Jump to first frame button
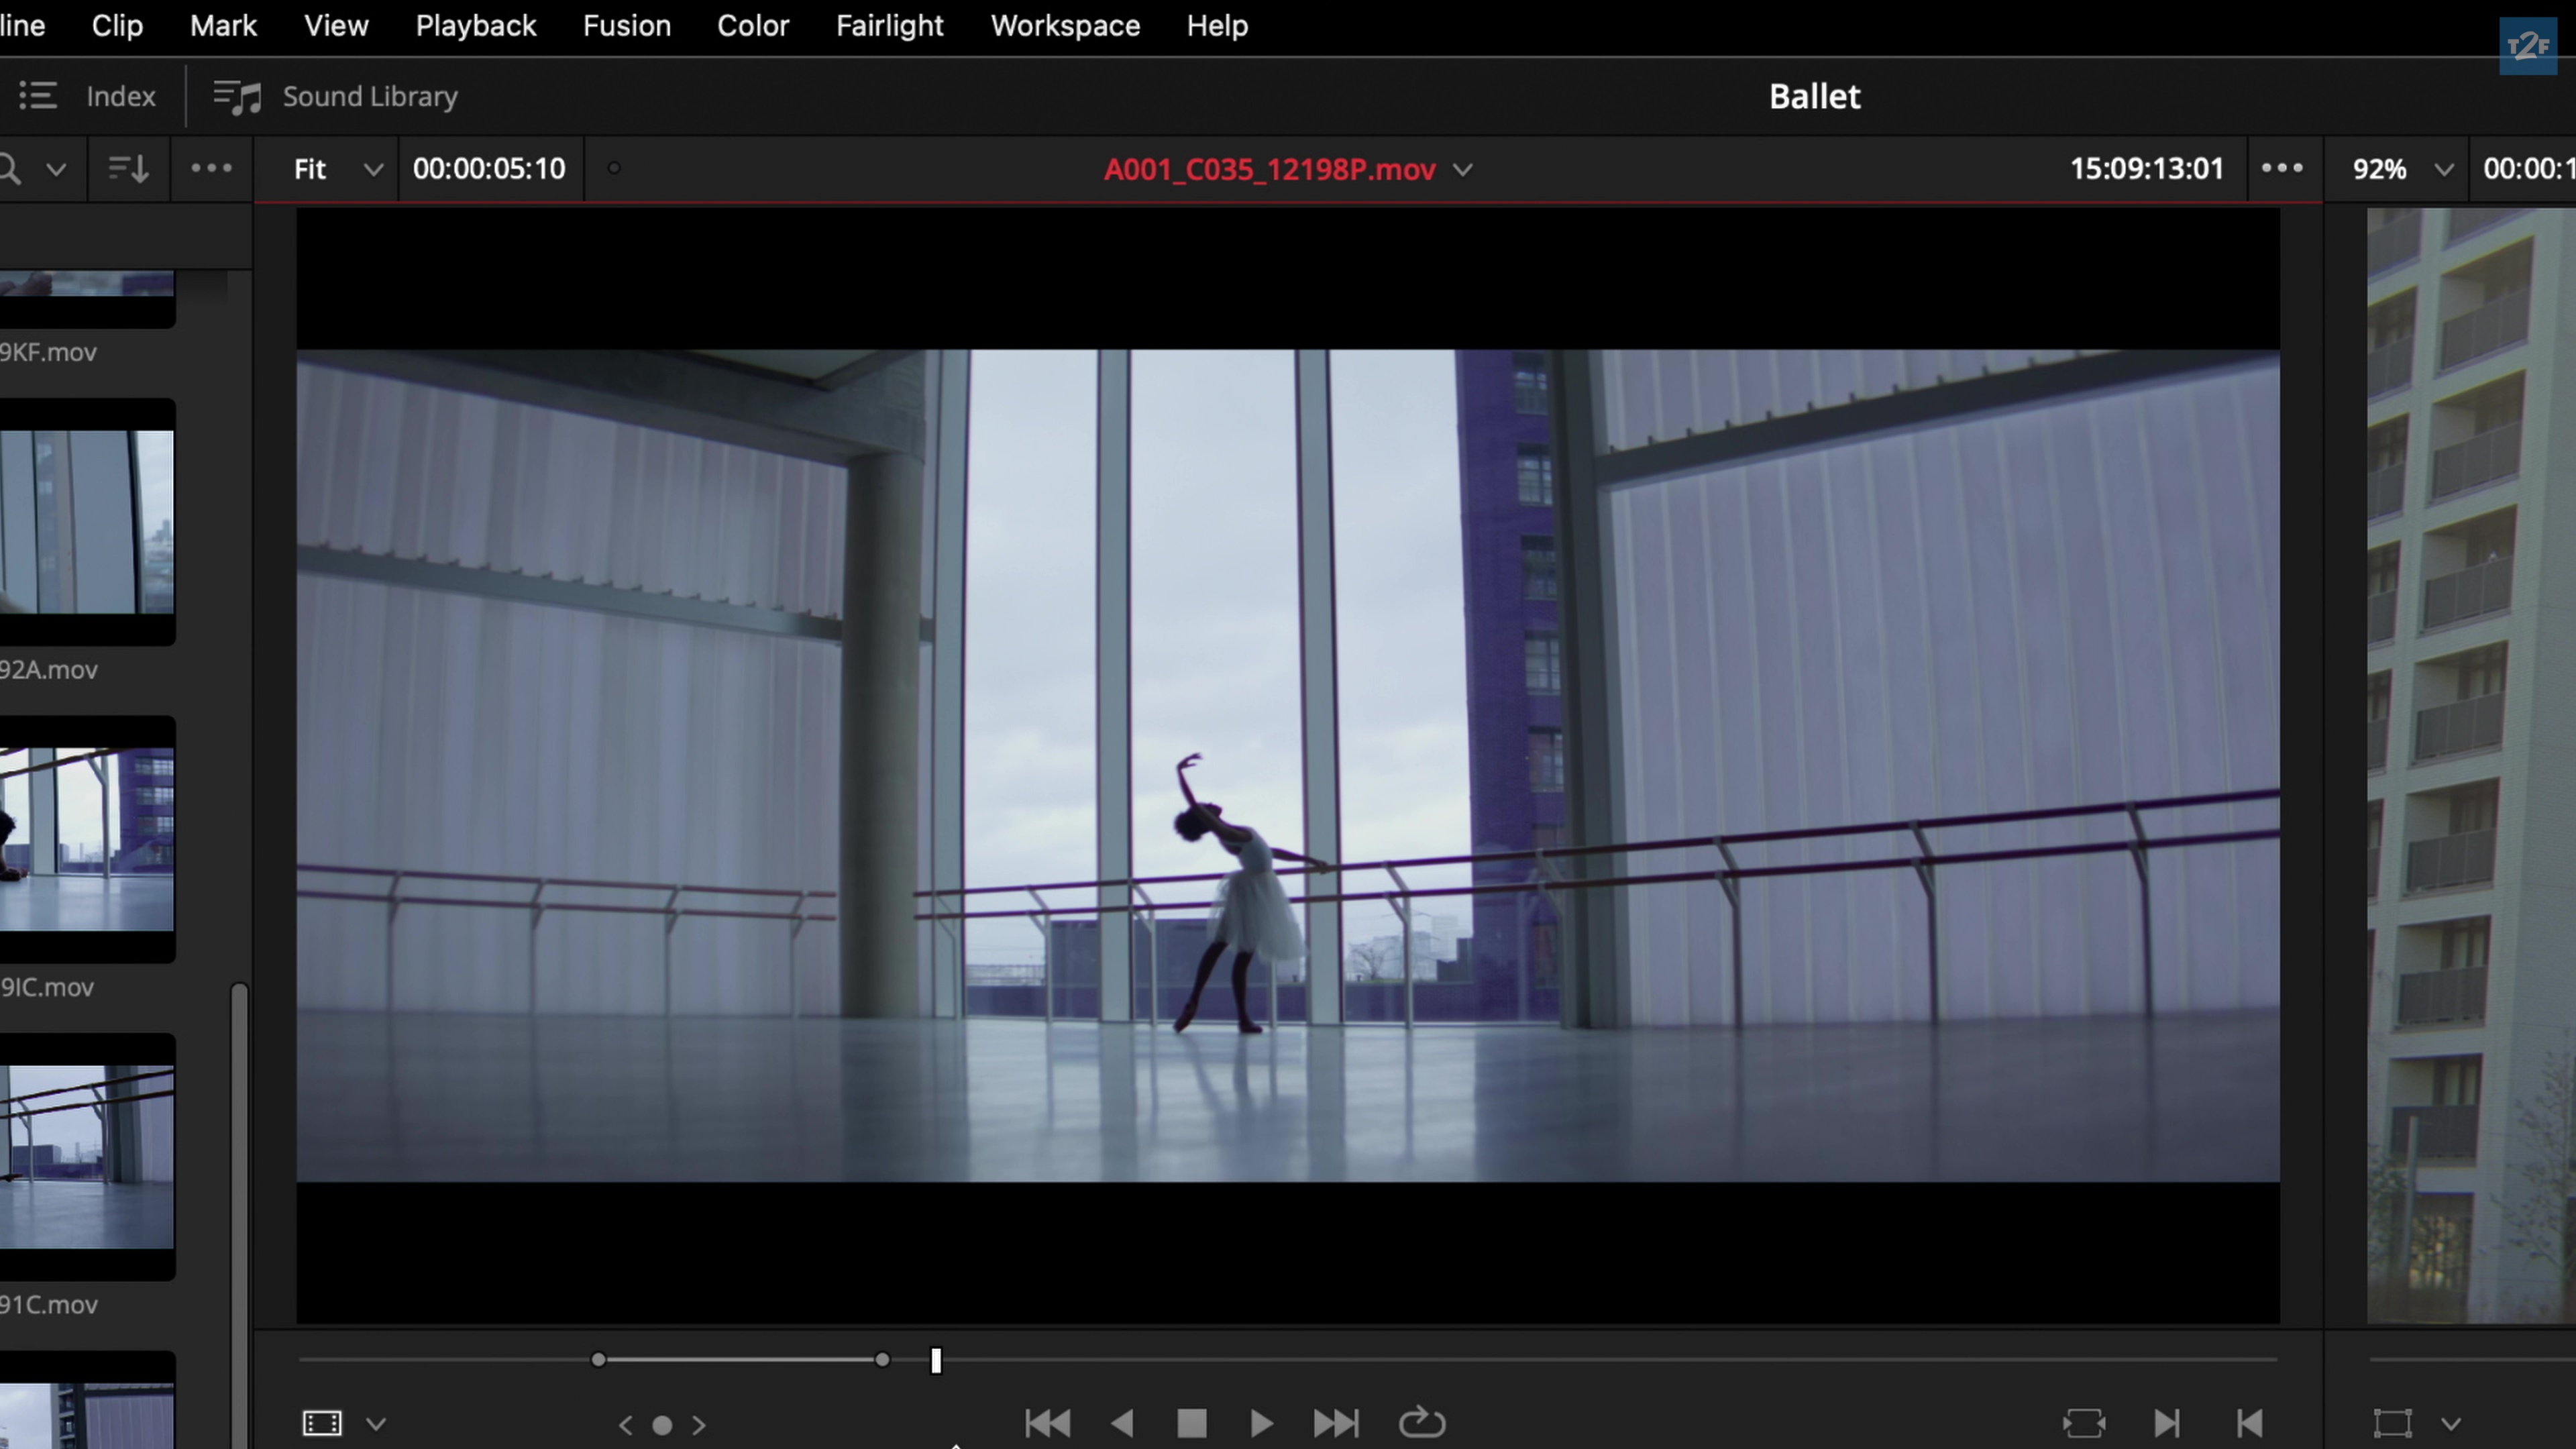 pyautogui.click(x=1047, y=1423)
